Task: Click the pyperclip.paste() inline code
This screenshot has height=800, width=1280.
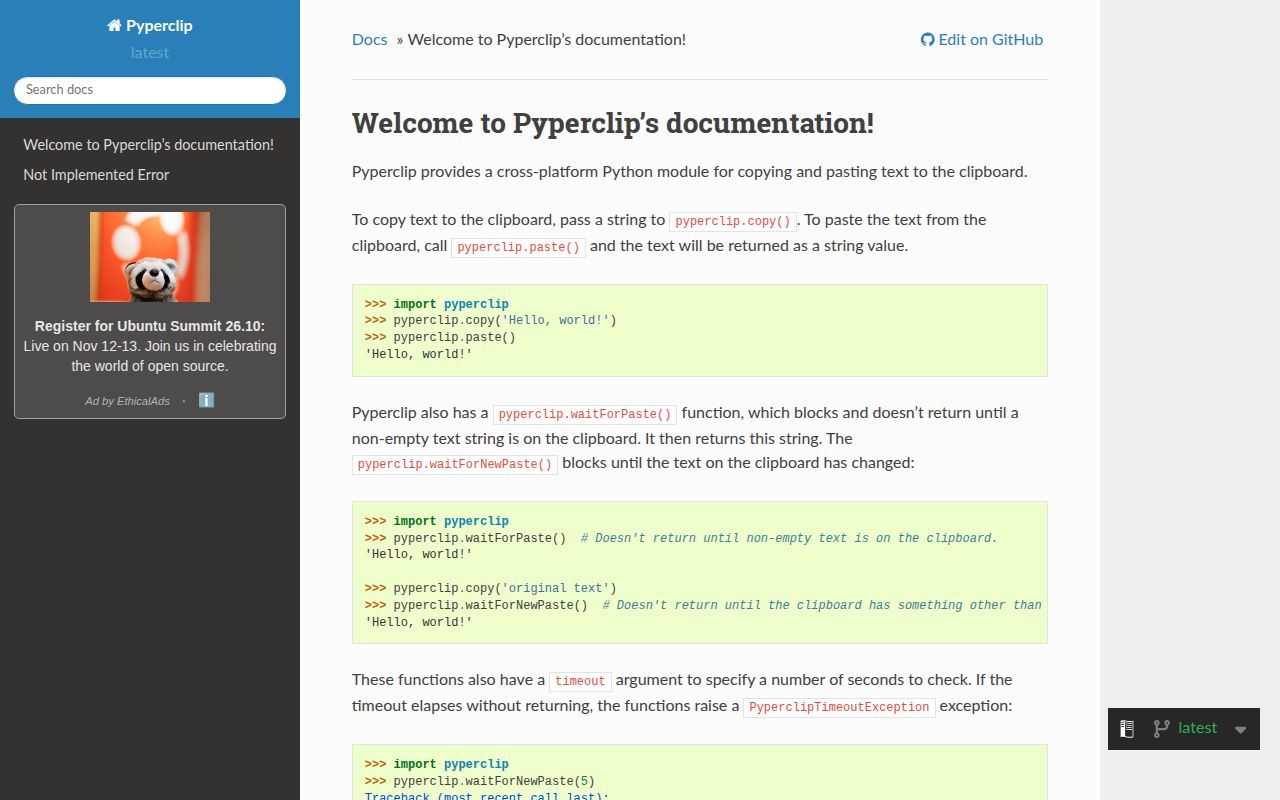Action: [x=519, y=247]
